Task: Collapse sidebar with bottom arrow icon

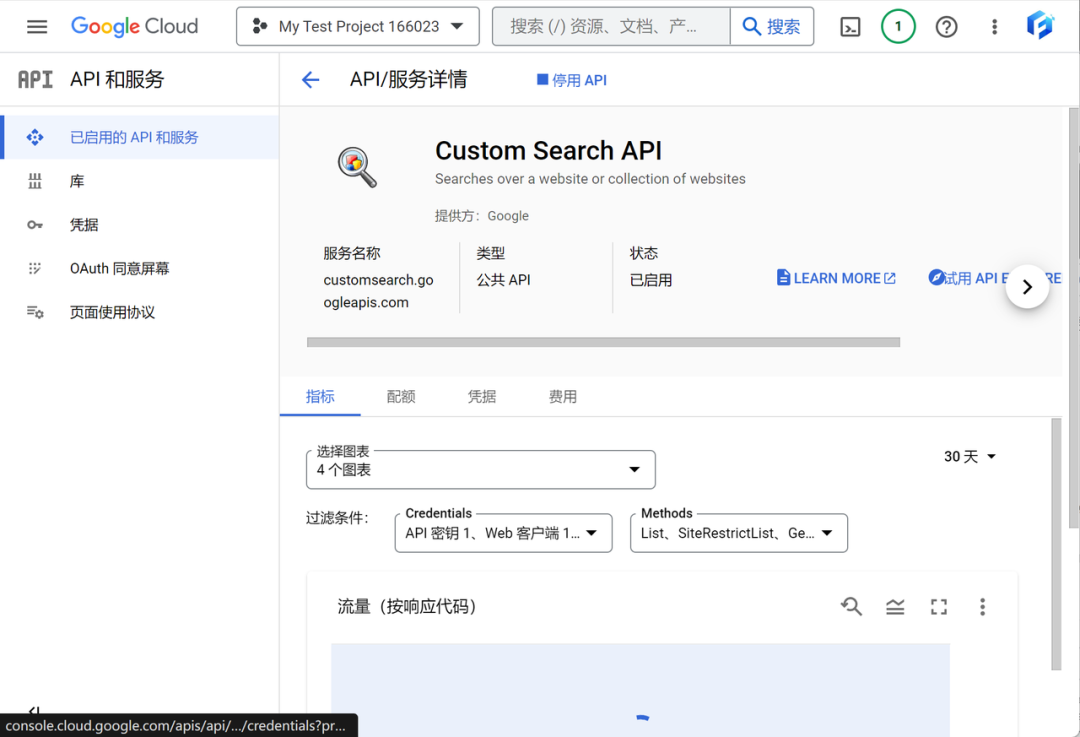Action: [x=34, y=709]
